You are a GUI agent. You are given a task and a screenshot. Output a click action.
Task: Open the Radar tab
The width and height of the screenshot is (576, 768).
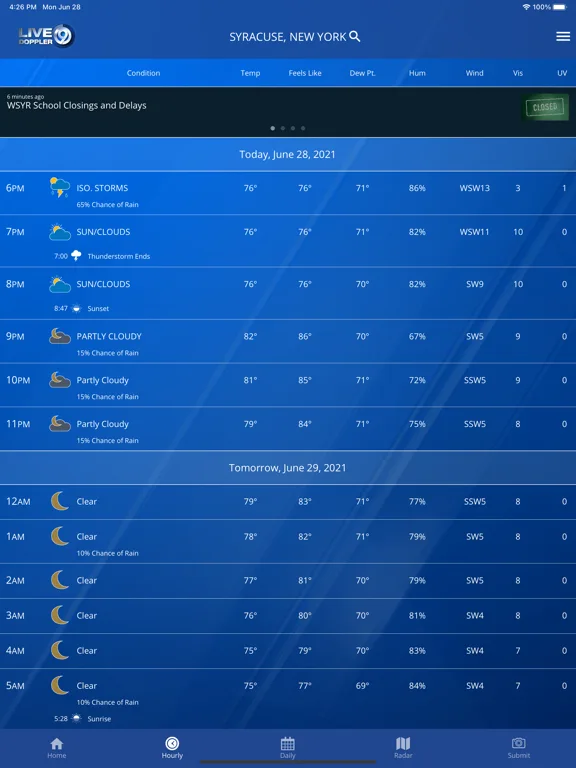click(x=403, y=747)
